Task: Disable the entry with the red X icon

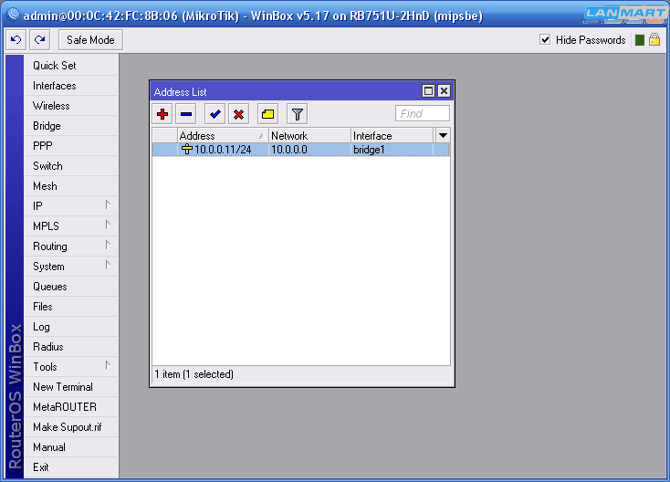Action: (x=238, y=114)
